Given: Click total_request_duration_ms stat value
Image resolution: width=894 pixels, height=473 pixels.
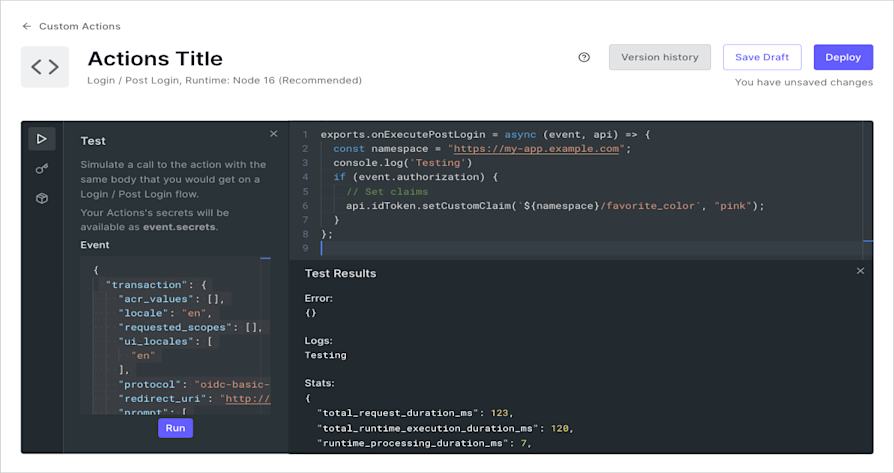Looking at the screenshot, I should pos(499,413).
